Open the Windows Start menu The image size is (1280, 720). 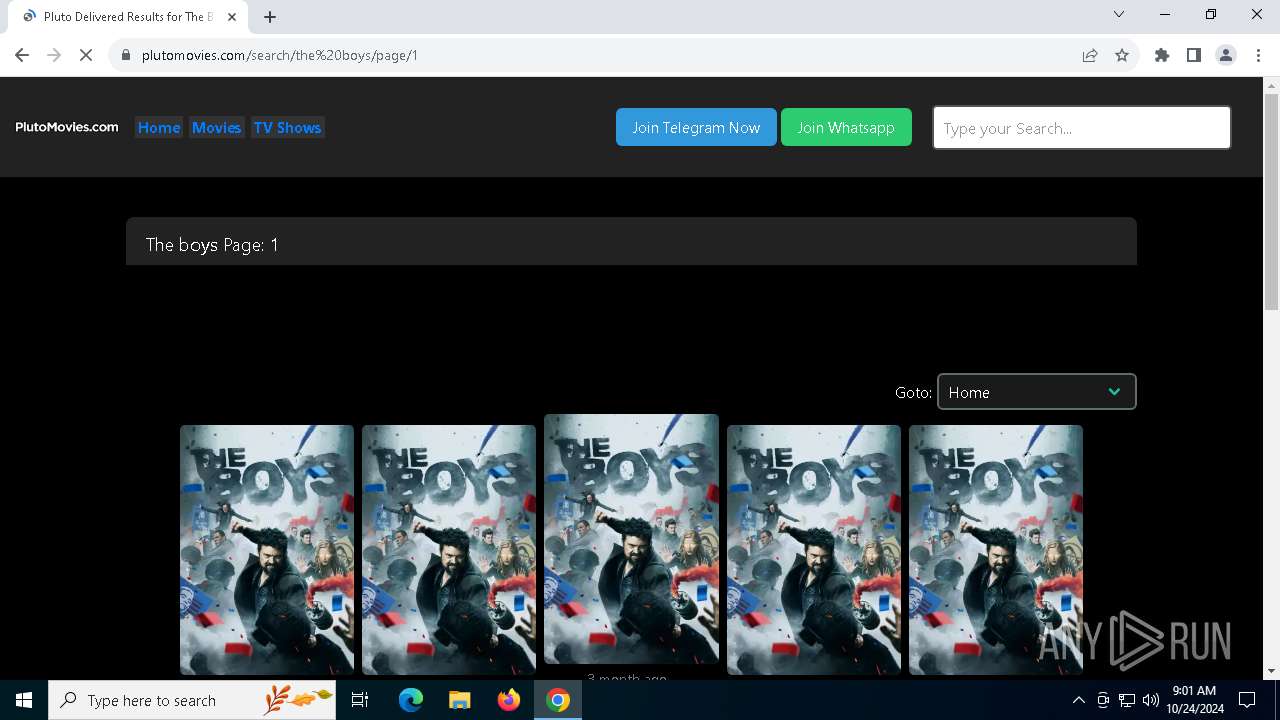point(24,700)
